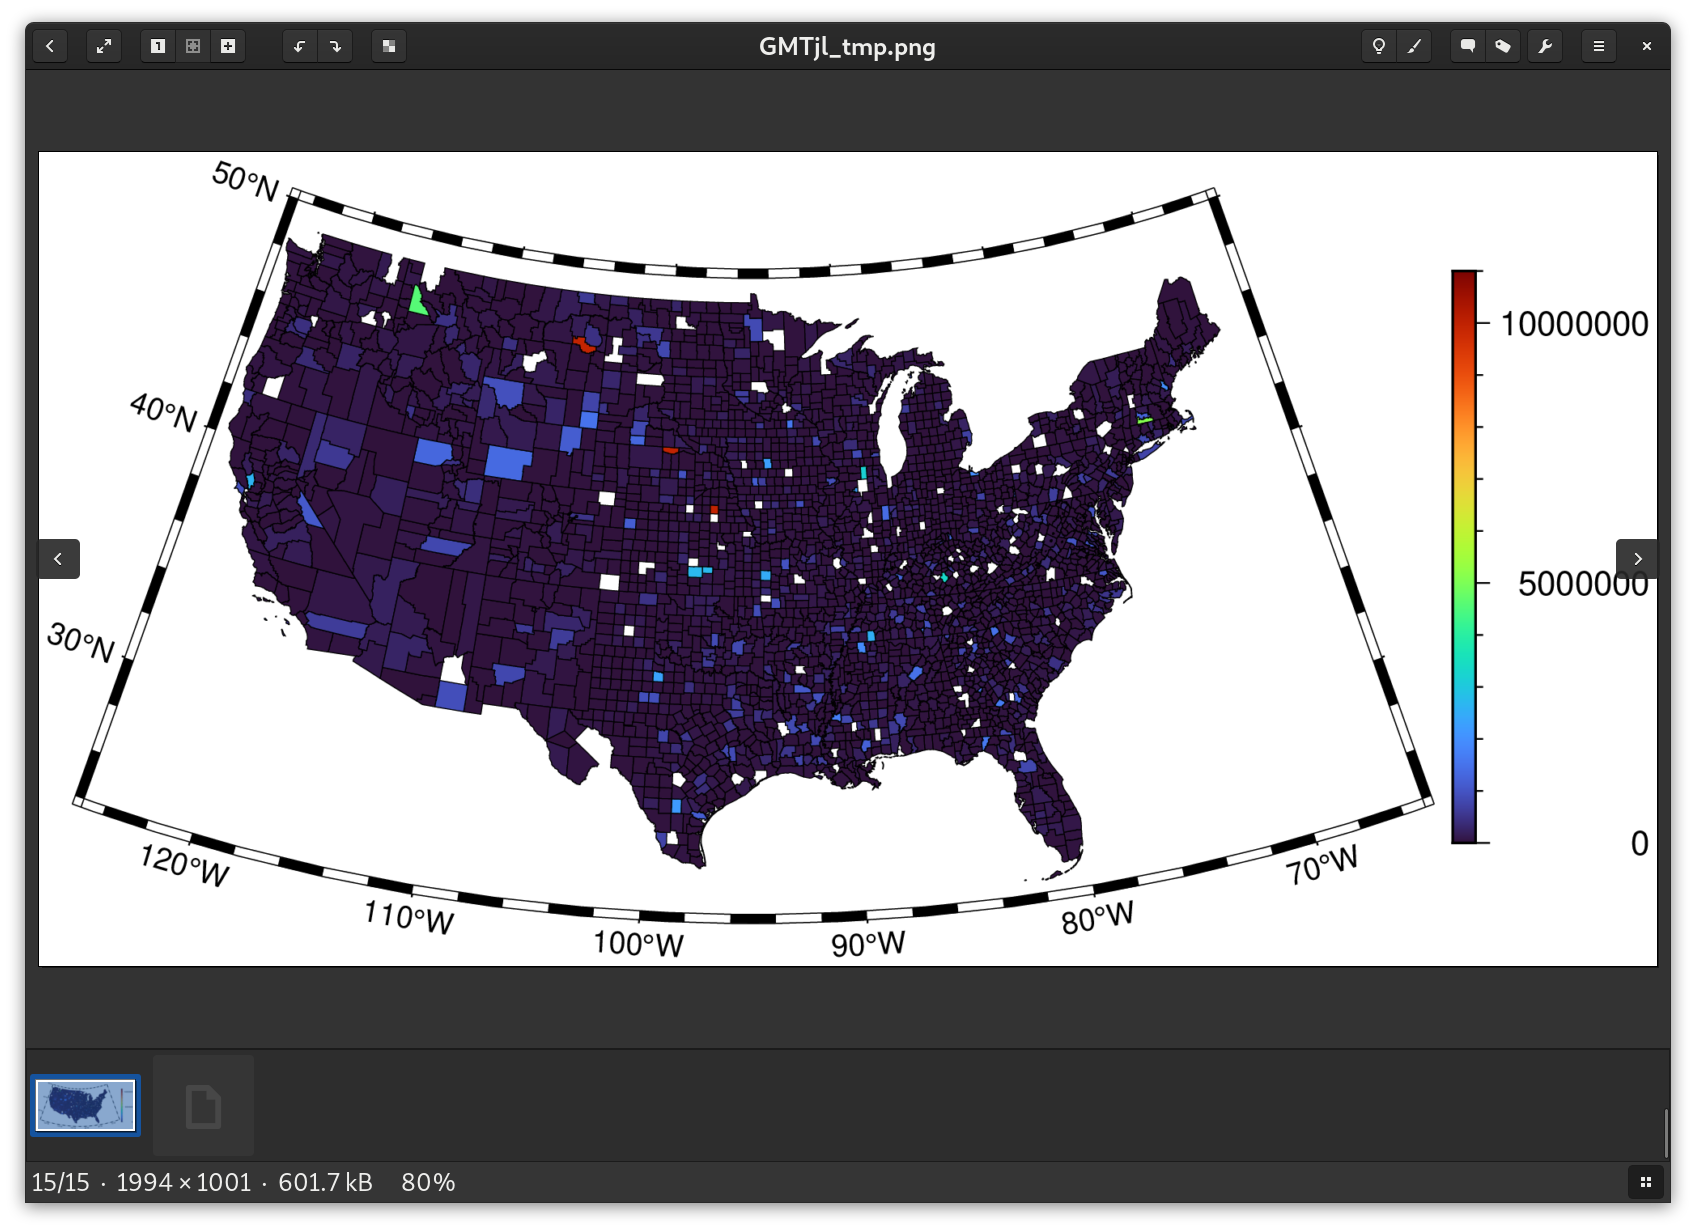Viewport: 1696px width, 1231px height.
Task: Click the 10000000 colorbar label
Action: [1574, 324]
